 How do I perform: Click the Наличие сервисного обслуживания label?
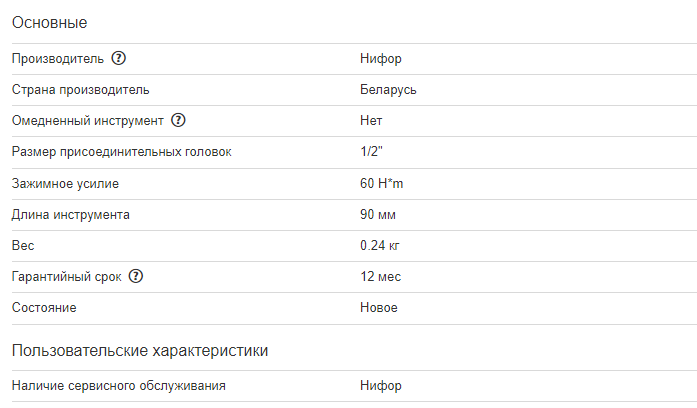pyautogui.click(x=118, y=385)
